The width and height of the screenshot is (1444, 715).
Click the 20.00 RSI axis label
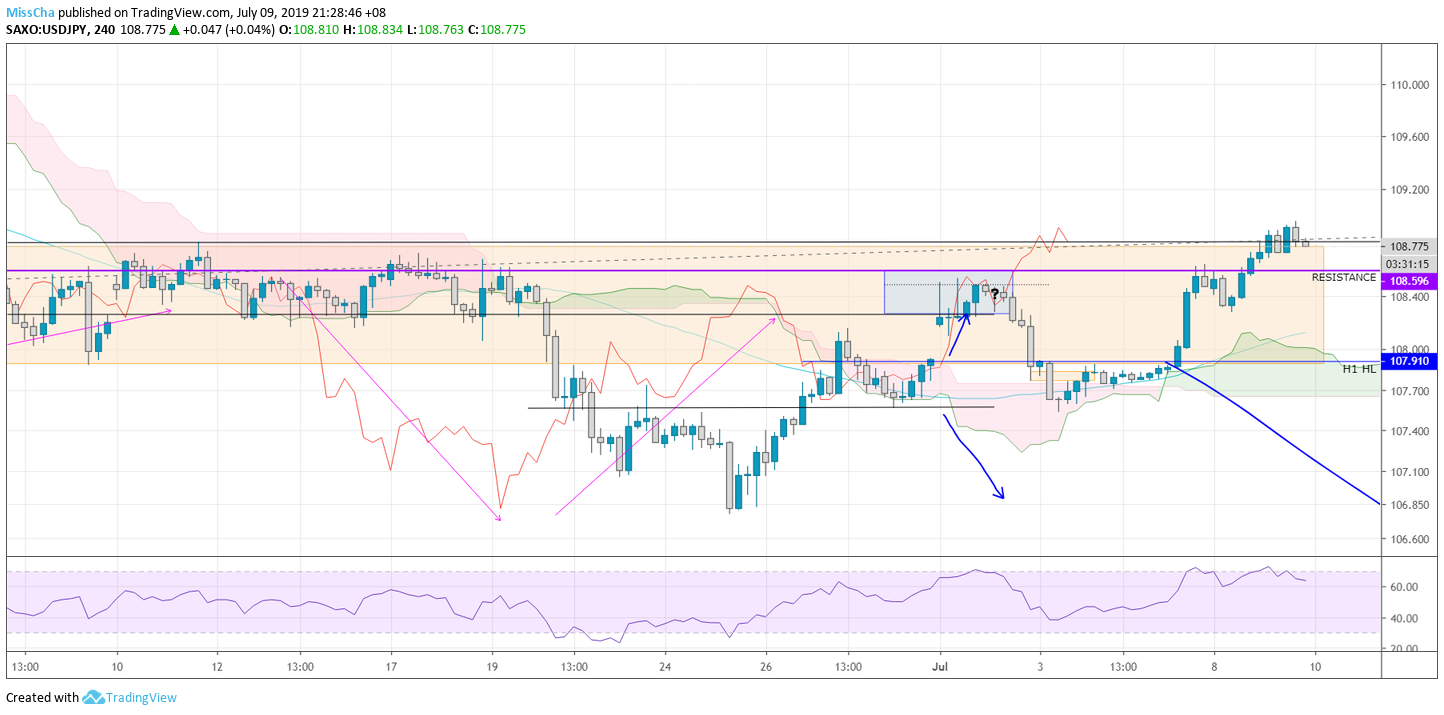1405,649
